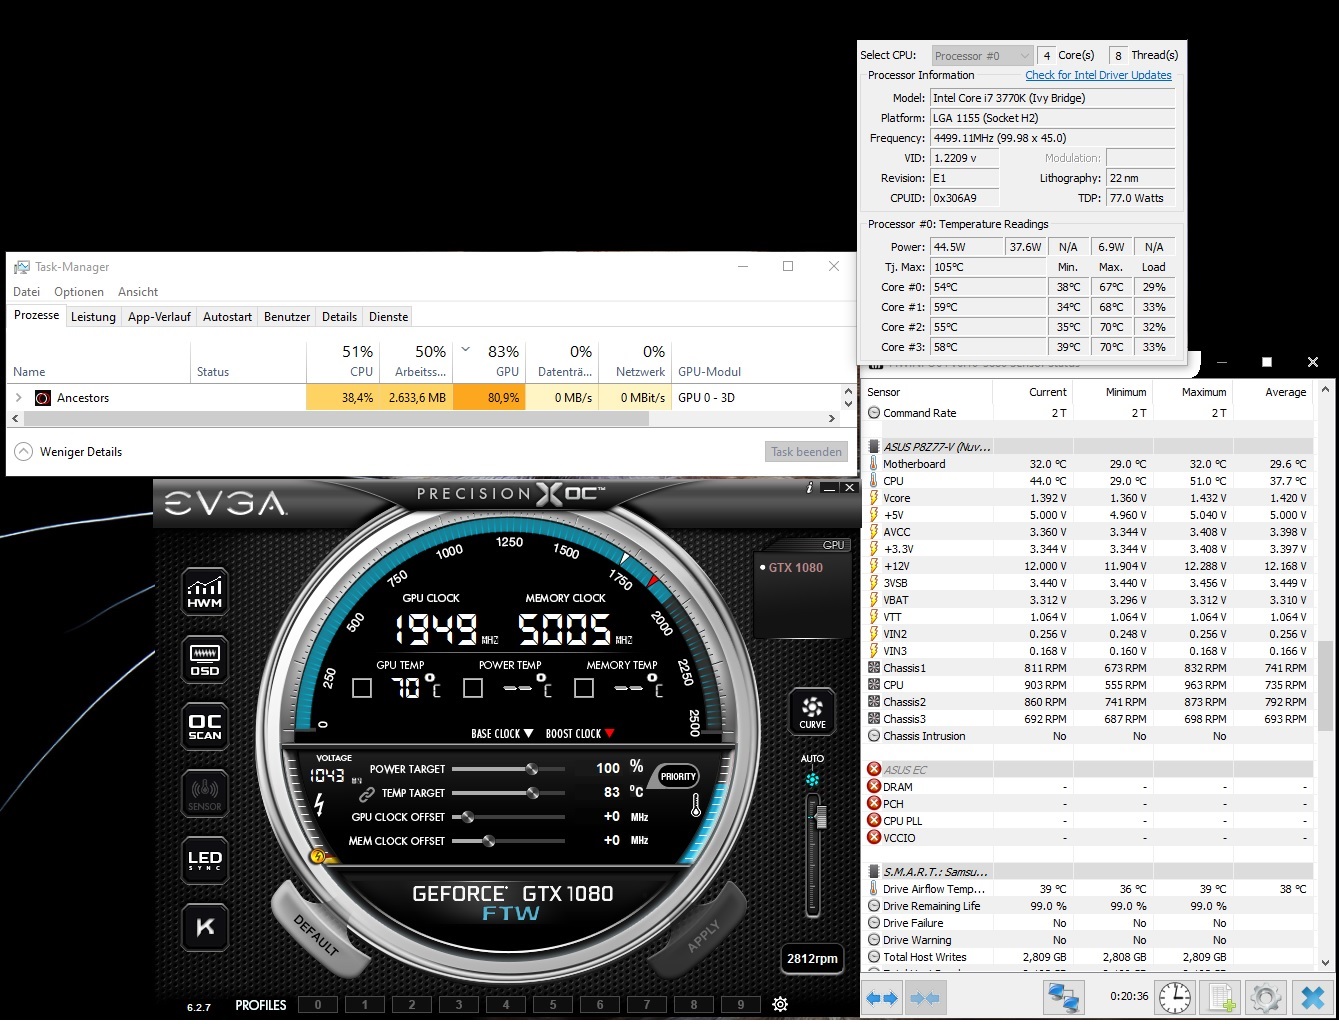The image size is (1339, 1024).
Task: Switch to the Autostart tab
Action: 227,317
